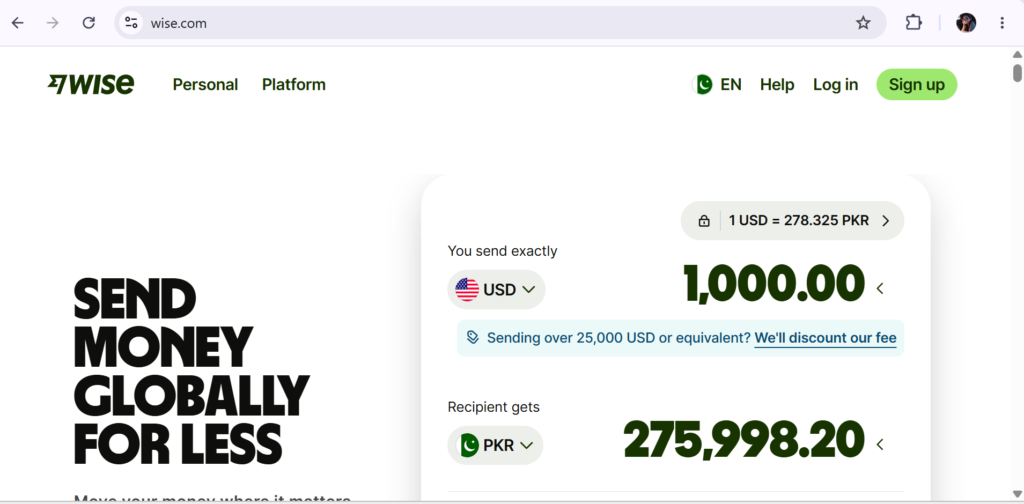Click the "SEND MONEY GLOBALLY FOR LESS" headline
This screenshot has width=1024, height=504.
(191, 370)
